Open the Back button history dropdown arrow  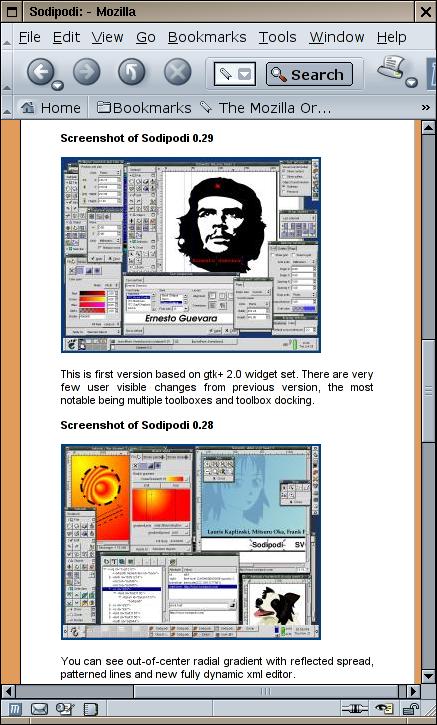click(58, 86)
